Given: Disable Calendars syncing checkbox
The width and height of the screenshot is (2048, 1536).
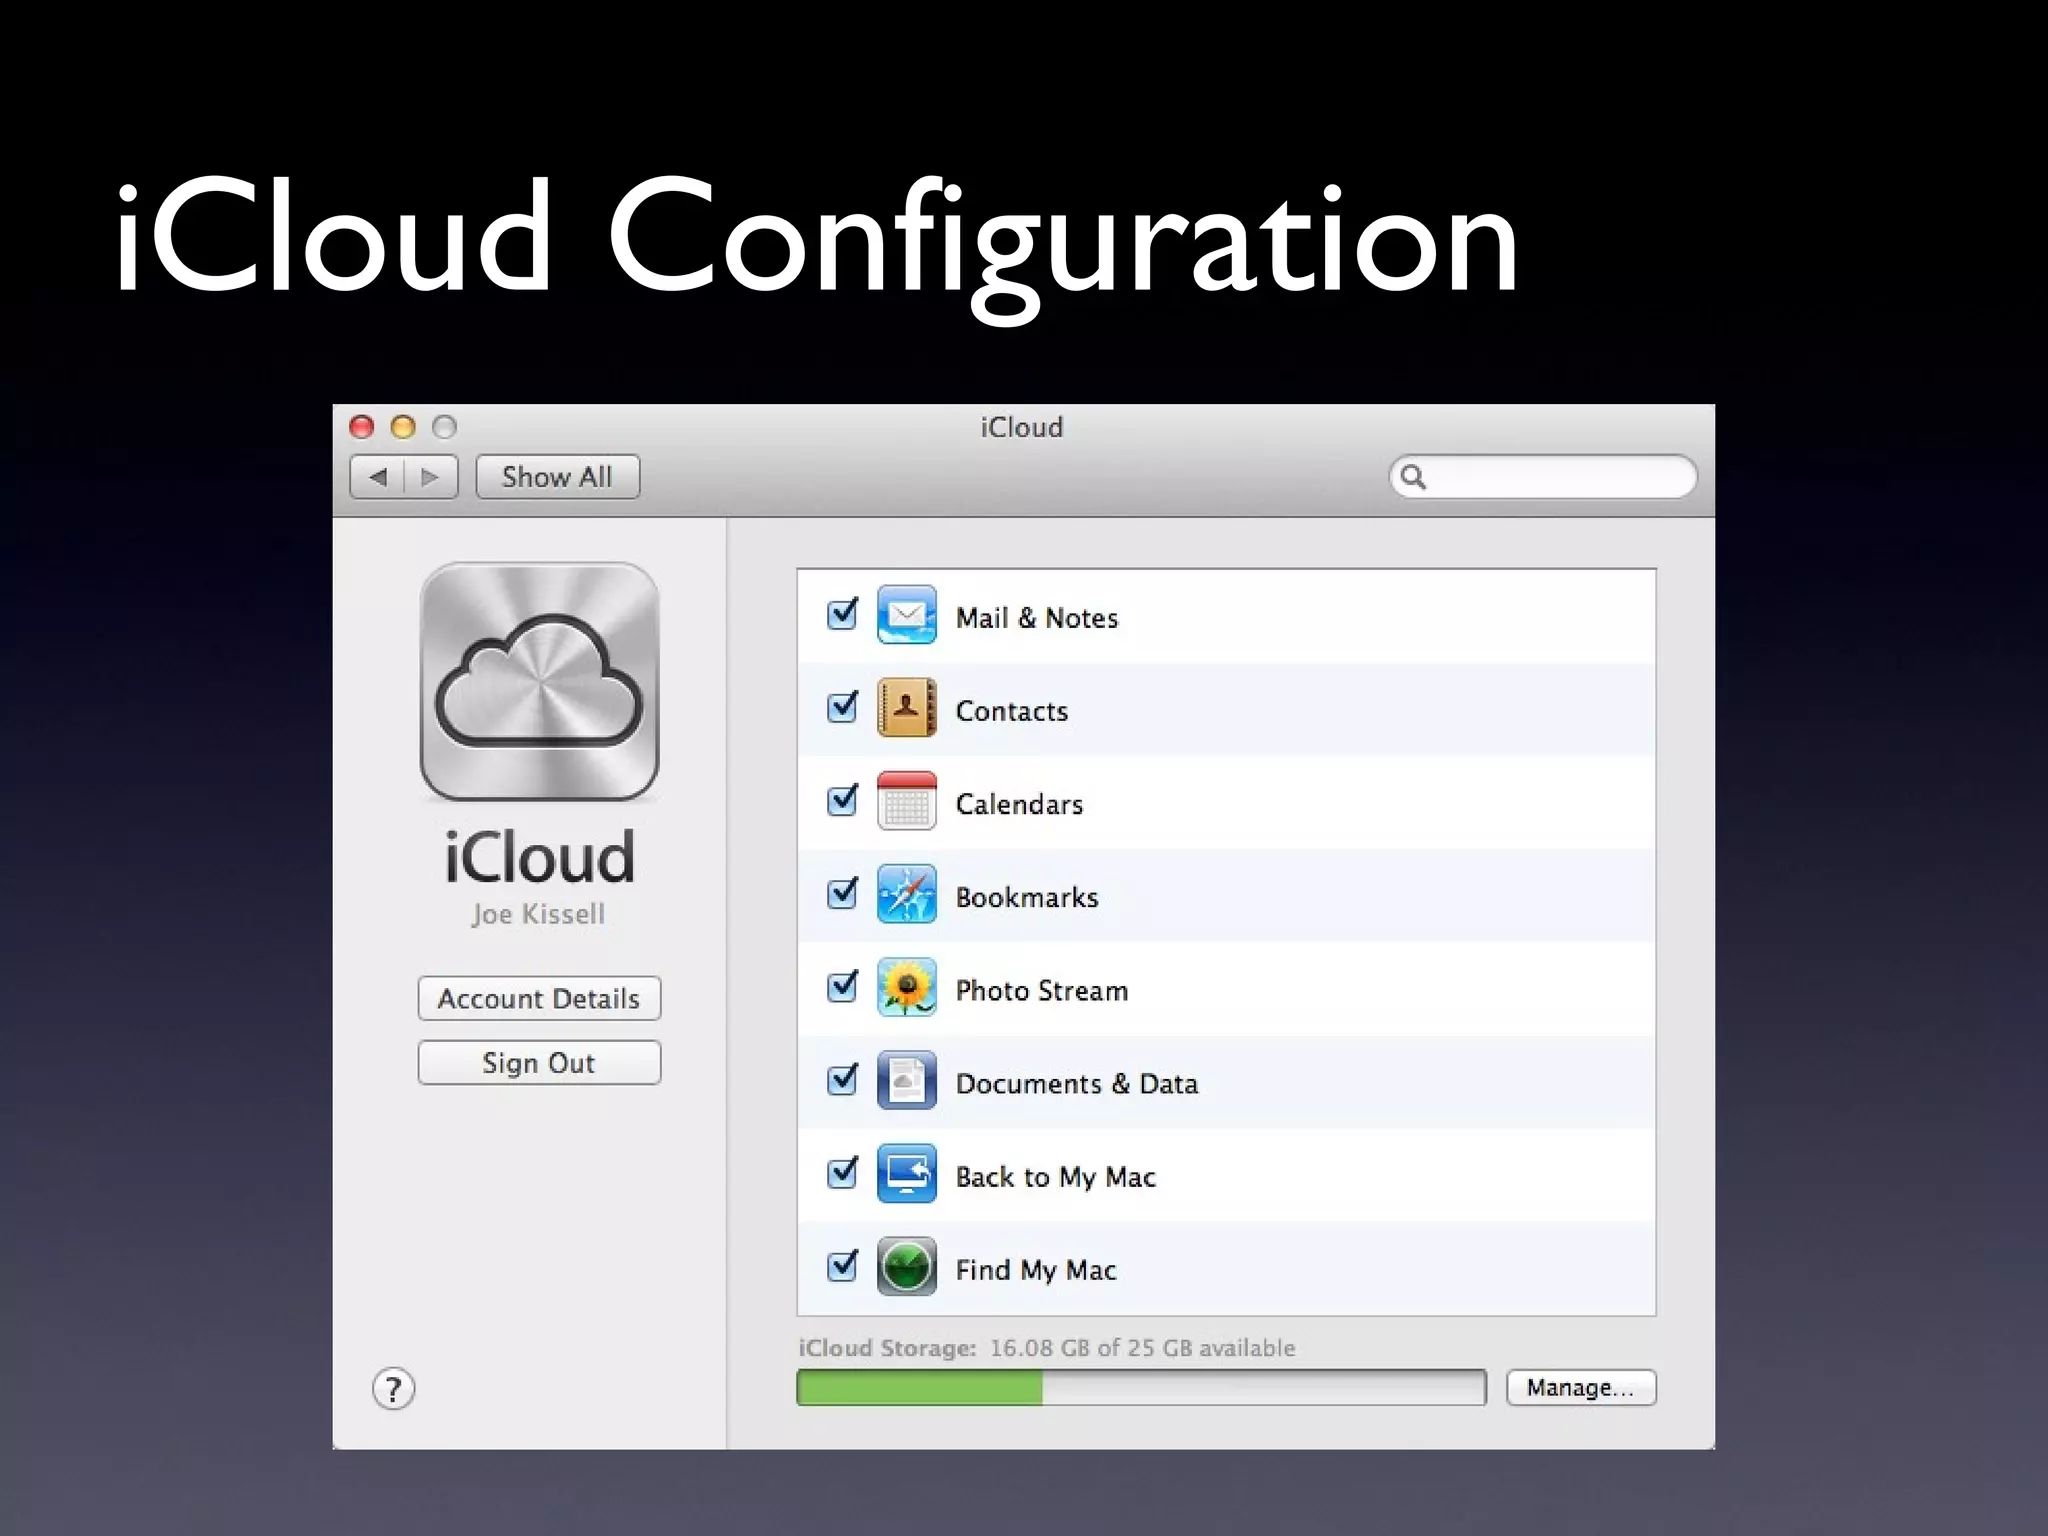Looking at the screenshot, I should click(842, 799).
